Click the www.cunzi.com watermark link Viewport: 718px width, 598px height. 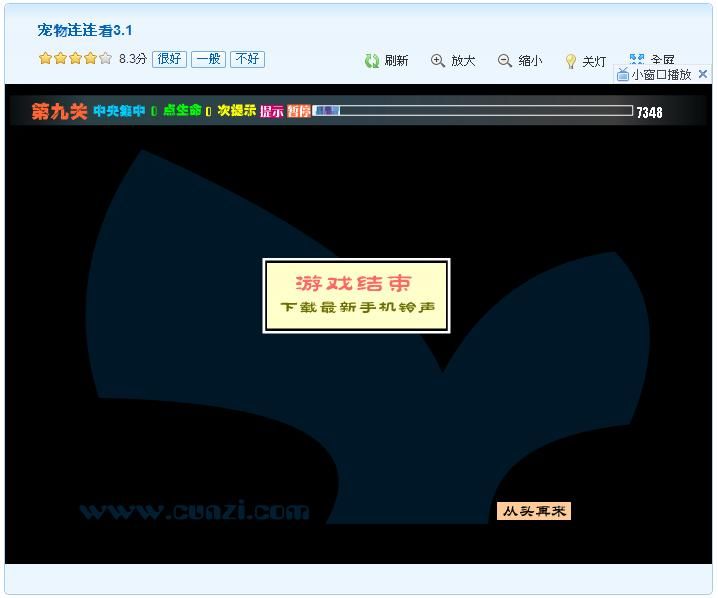[194, 511]
